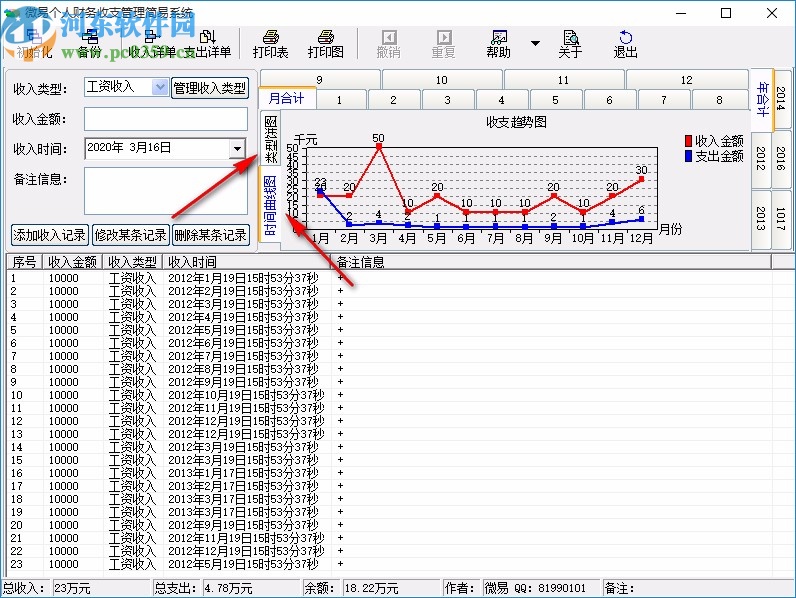Click the 撤销 undo icon
Viewport: 796px width, 598px height.
[x=388, y=44]
